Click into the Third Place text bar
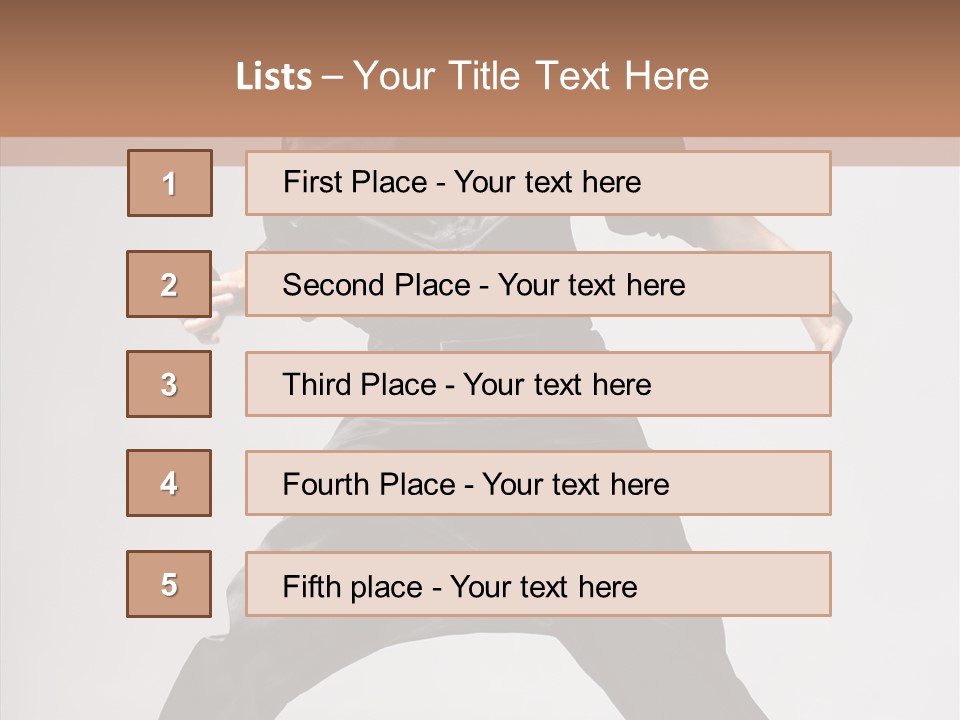This screenshot has width=960, height=720. coord(538,384)
